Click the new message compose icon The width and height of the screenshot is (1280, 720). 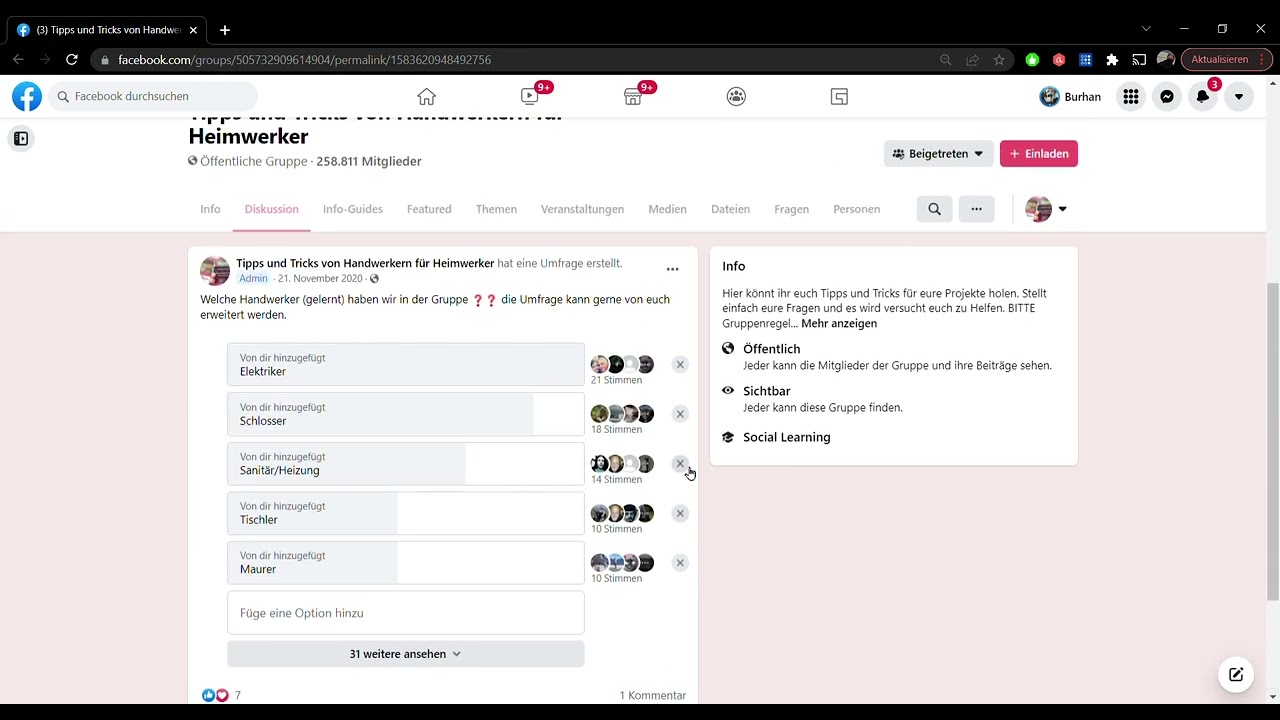pyautogui.click(x=1236, y=674)
